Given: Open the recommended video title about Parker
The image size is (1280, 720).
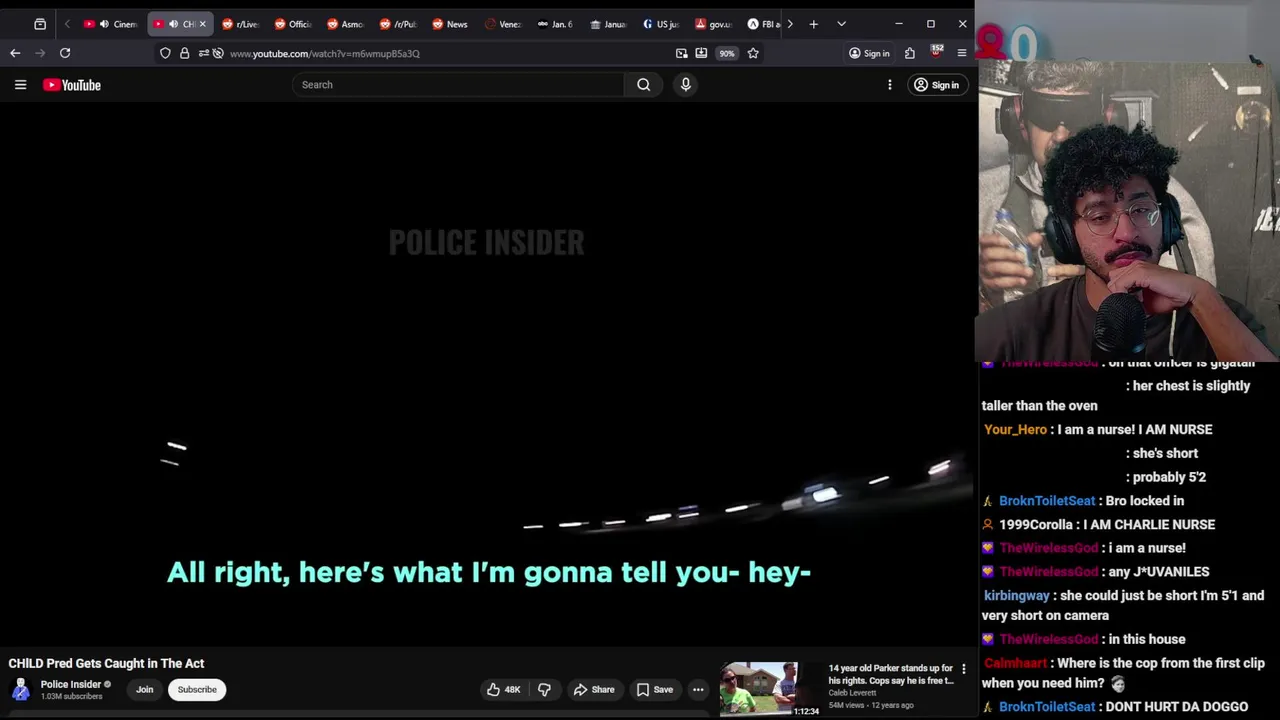Looking at the screenshot, I should (x=890, y=674).
